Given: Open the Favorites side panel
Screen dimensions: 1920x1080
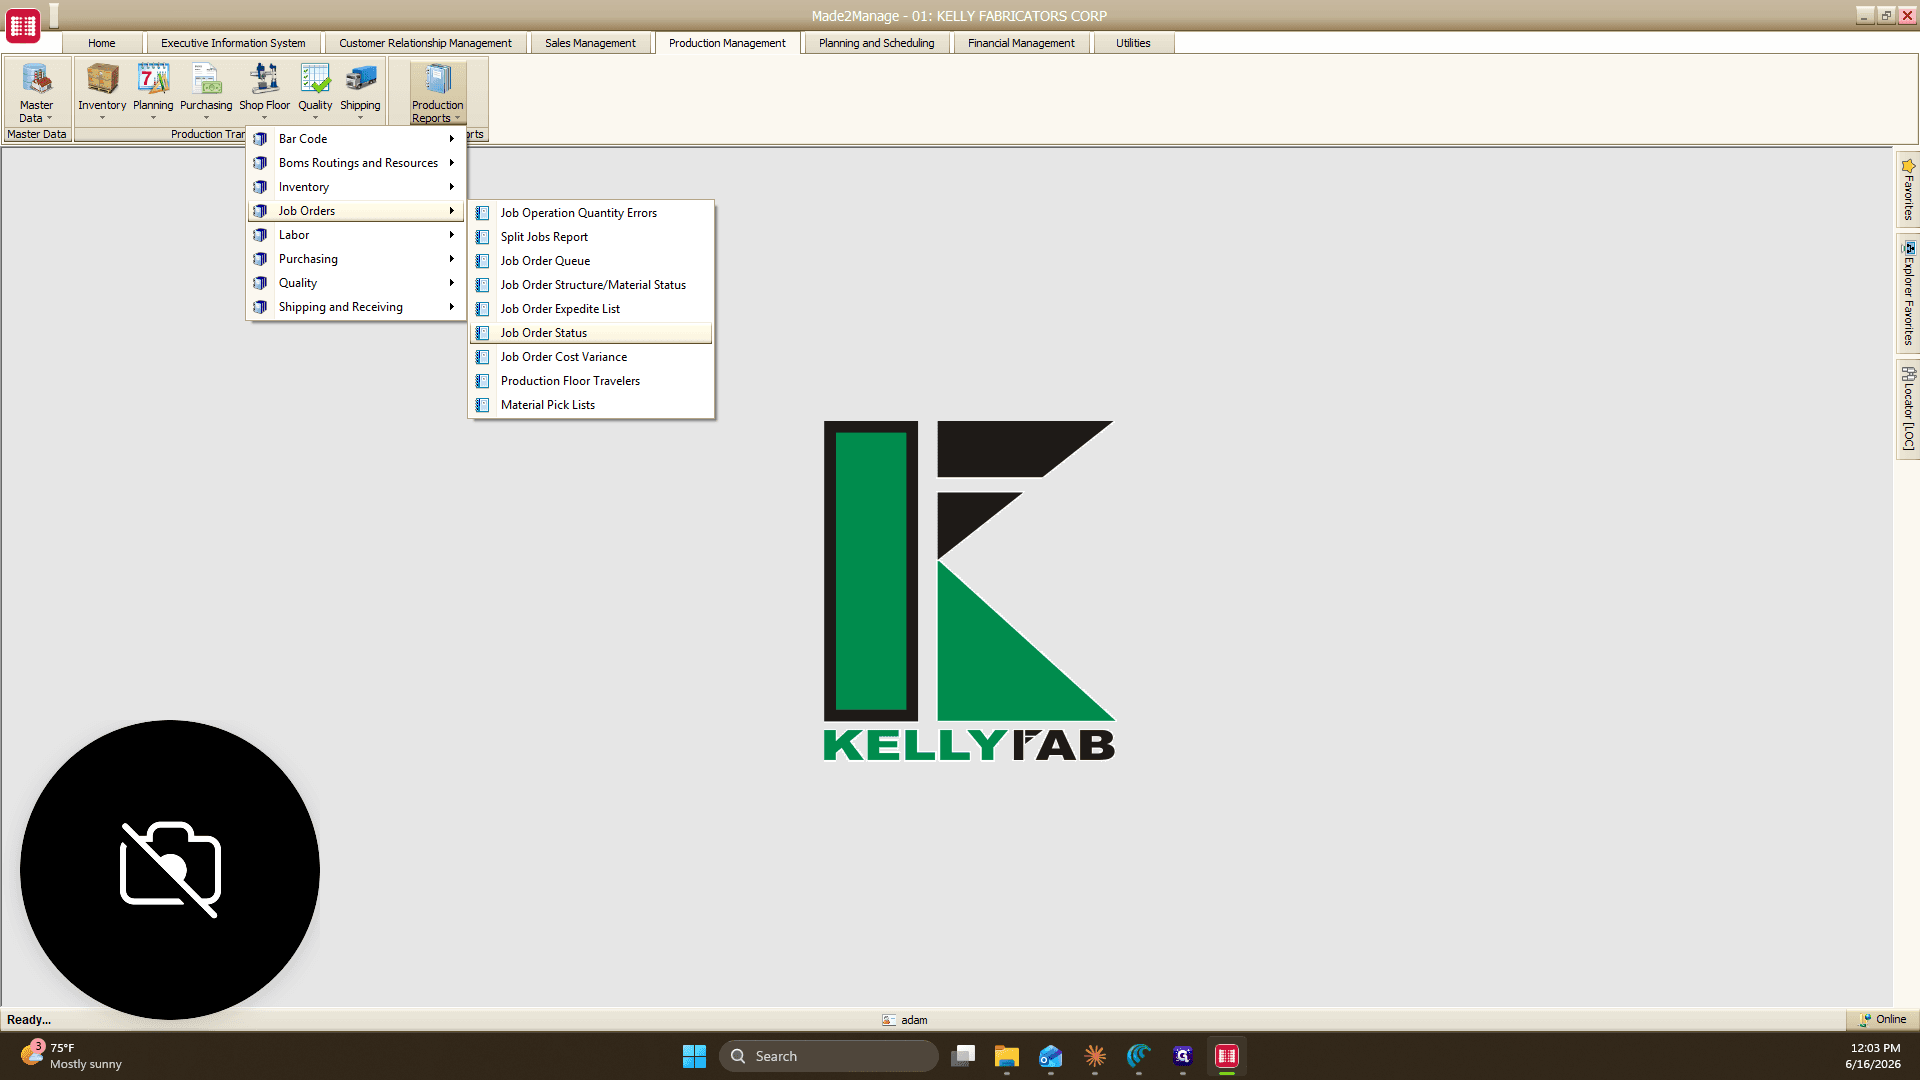Looking at the screenshot, I should point(1908,189).
